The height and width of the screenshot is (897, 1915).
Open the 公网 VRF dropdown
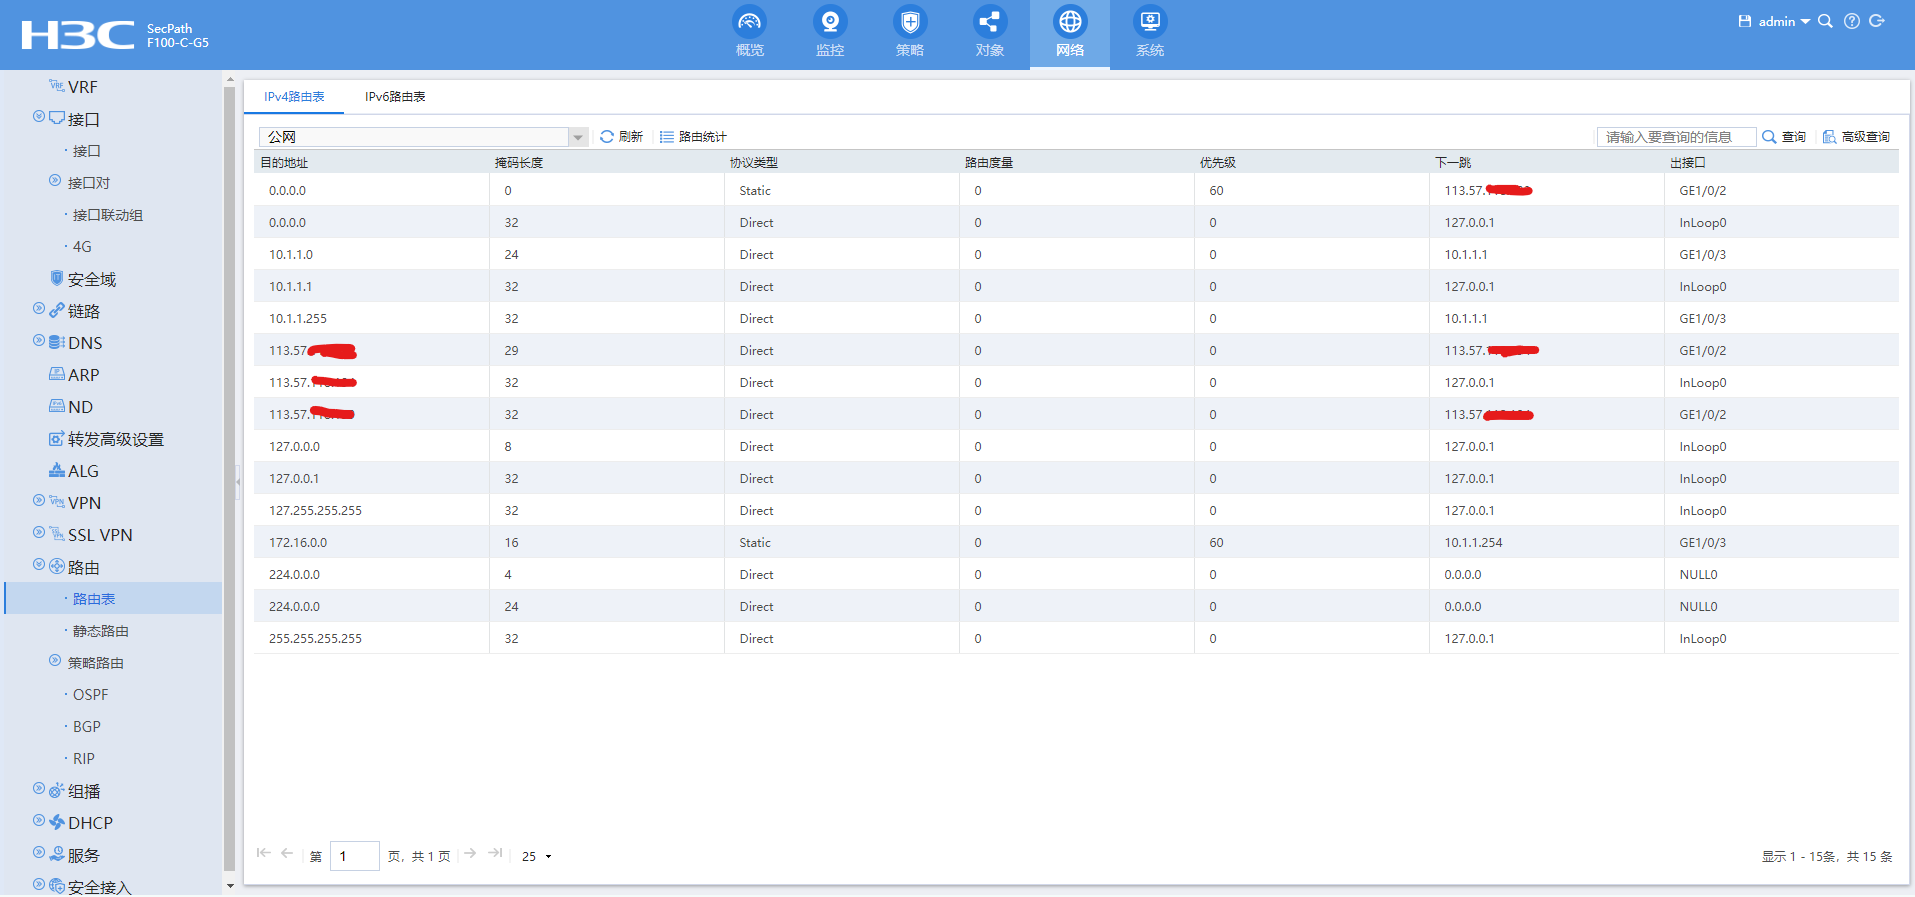coord(577,137)
